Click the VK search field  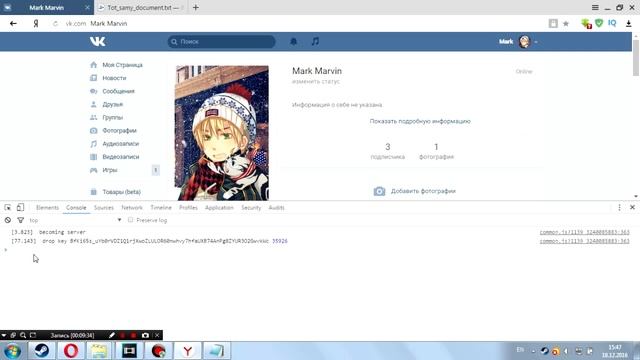222,41
